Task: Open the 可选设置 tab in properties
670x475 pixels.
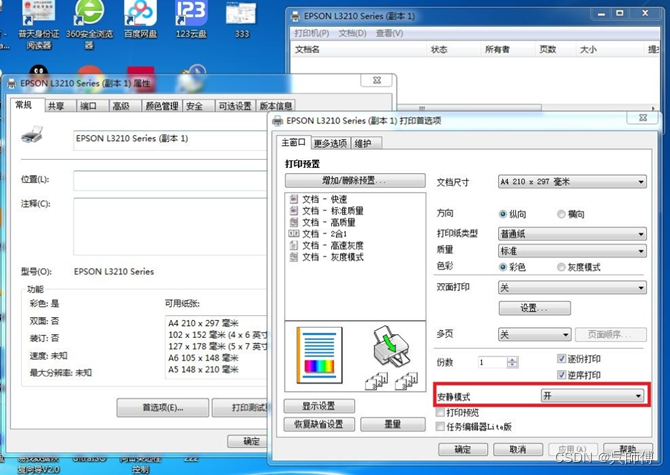Action: click(235, 106)
